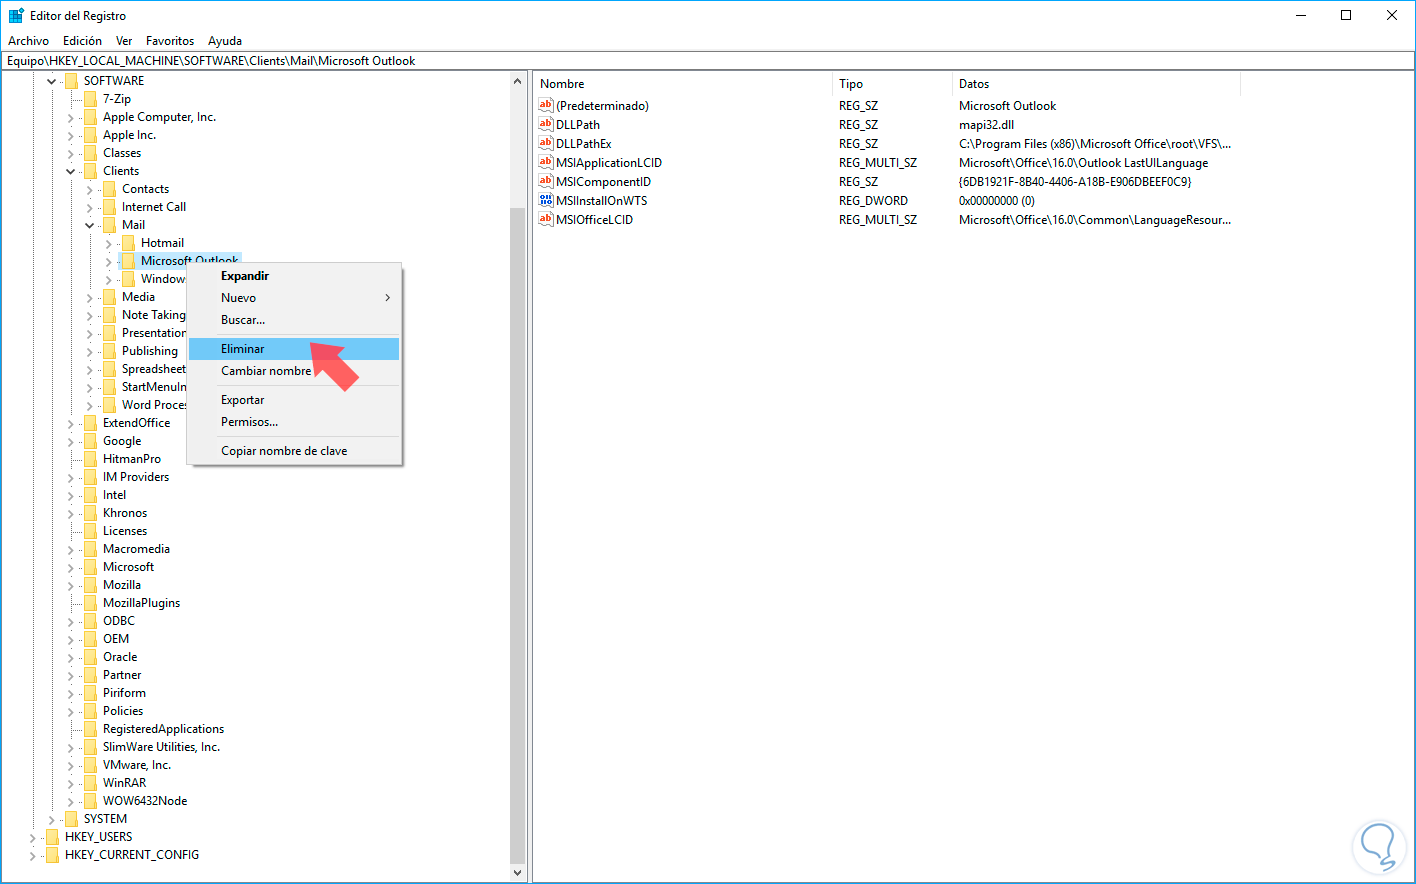Click the tree pane scroll down arrow
Screen dimensions: 1416x884
(x=517, y=873)
